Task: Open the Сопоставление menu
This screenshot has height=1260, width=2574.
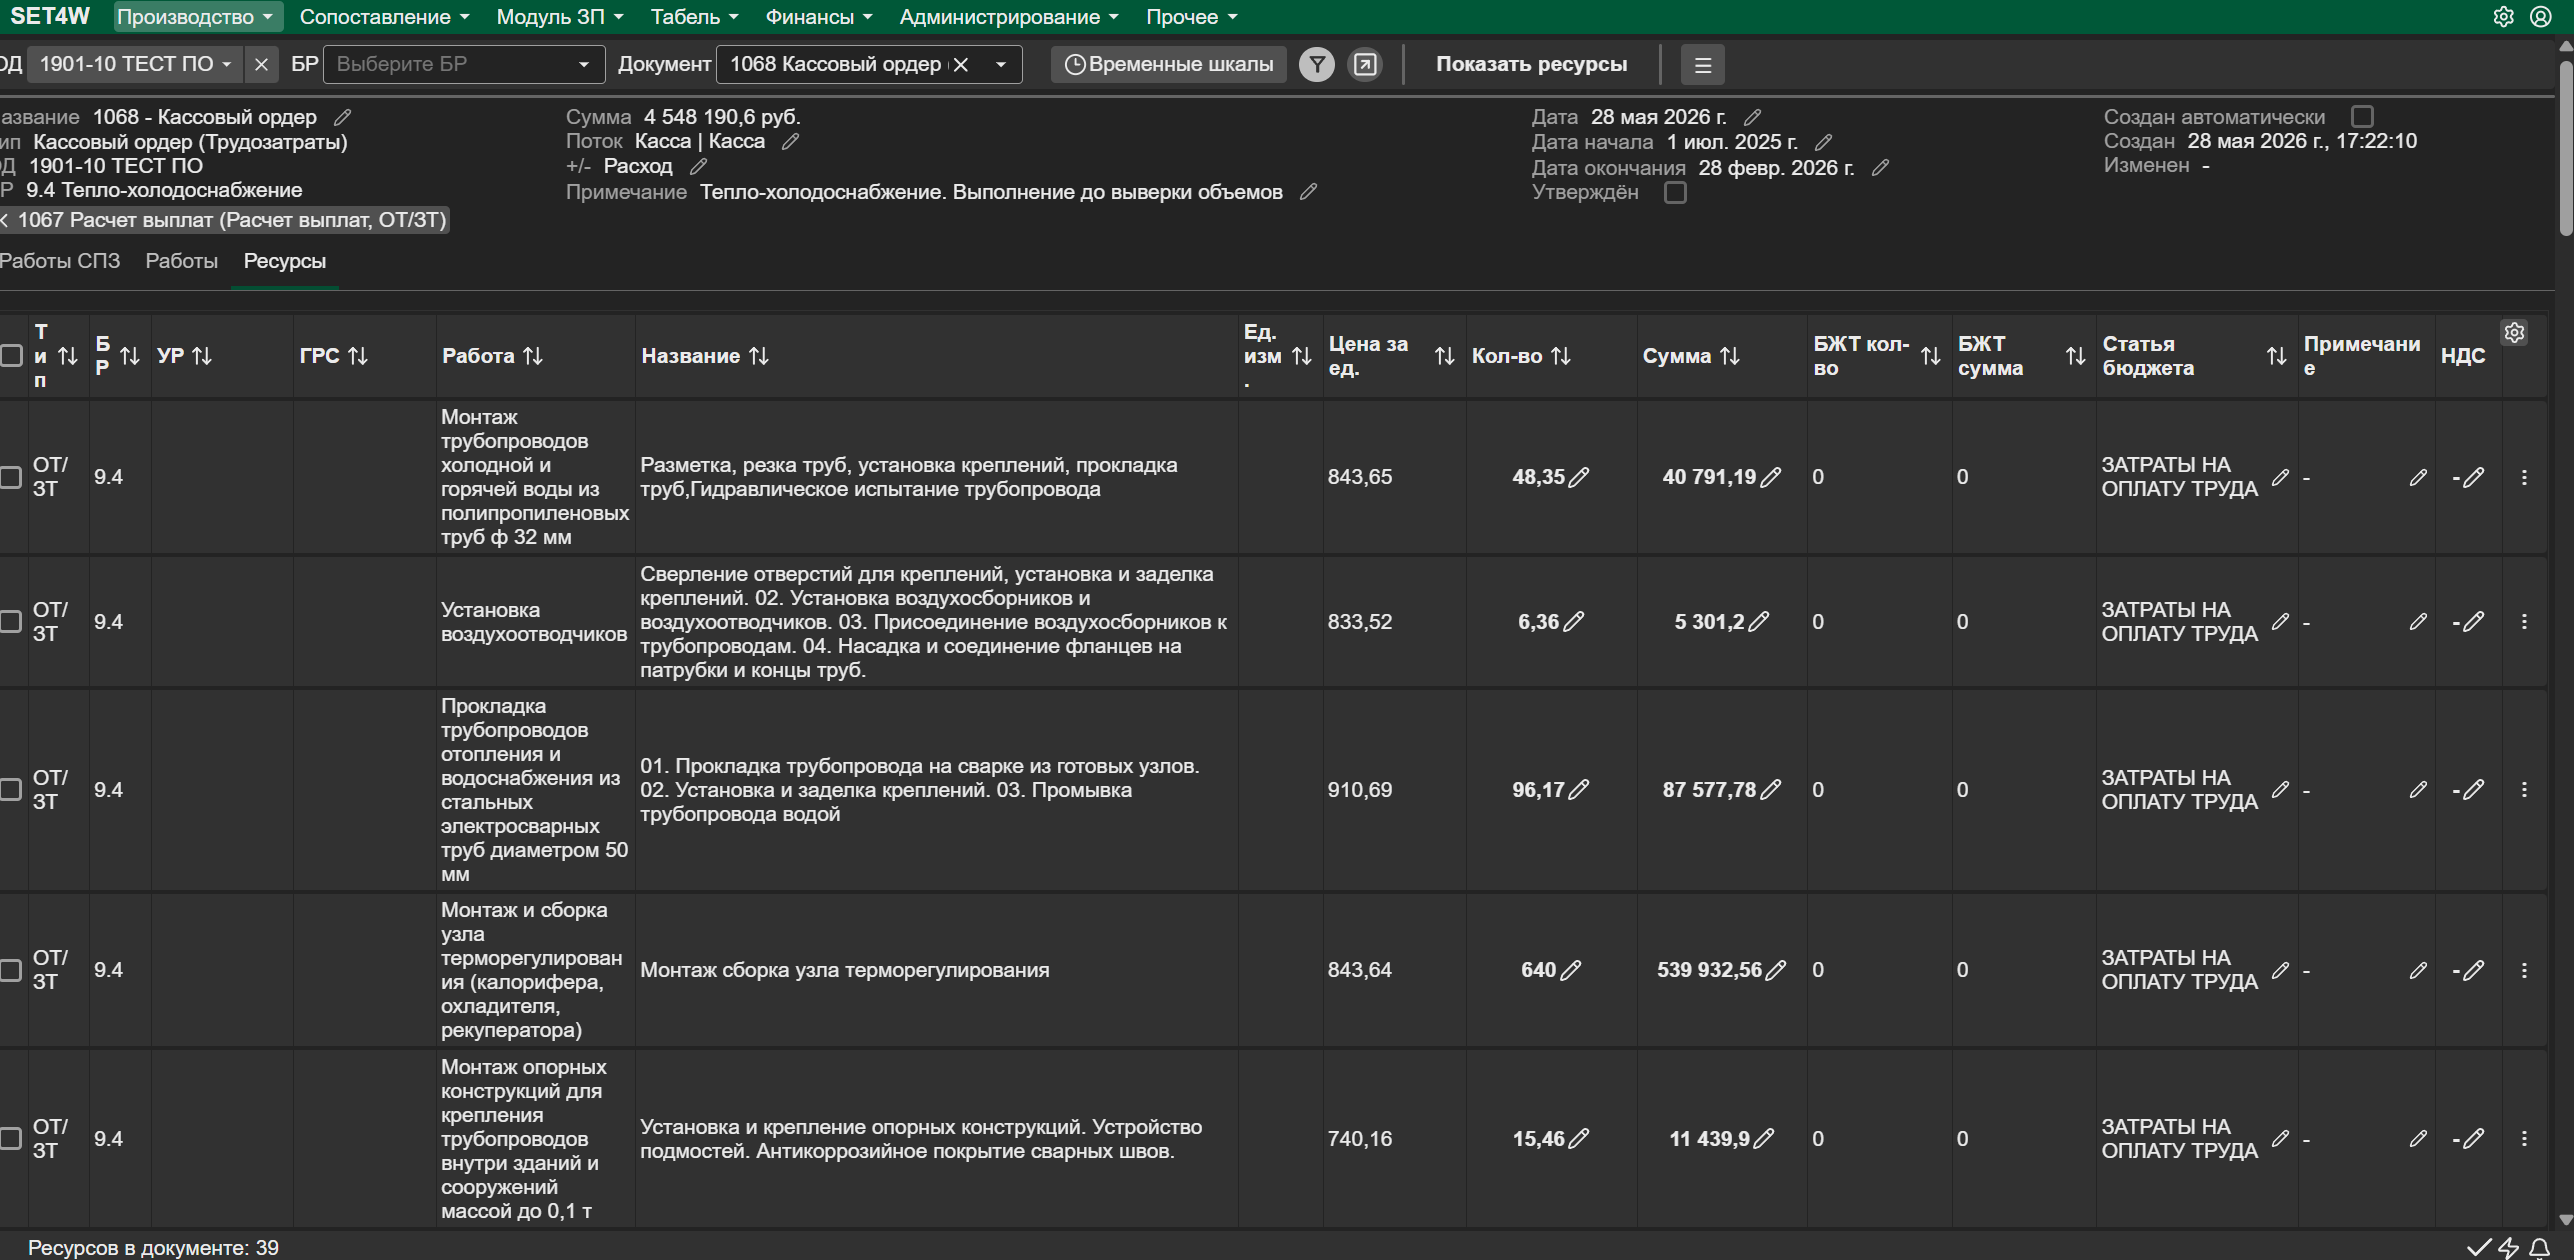Action: [385, 17]
